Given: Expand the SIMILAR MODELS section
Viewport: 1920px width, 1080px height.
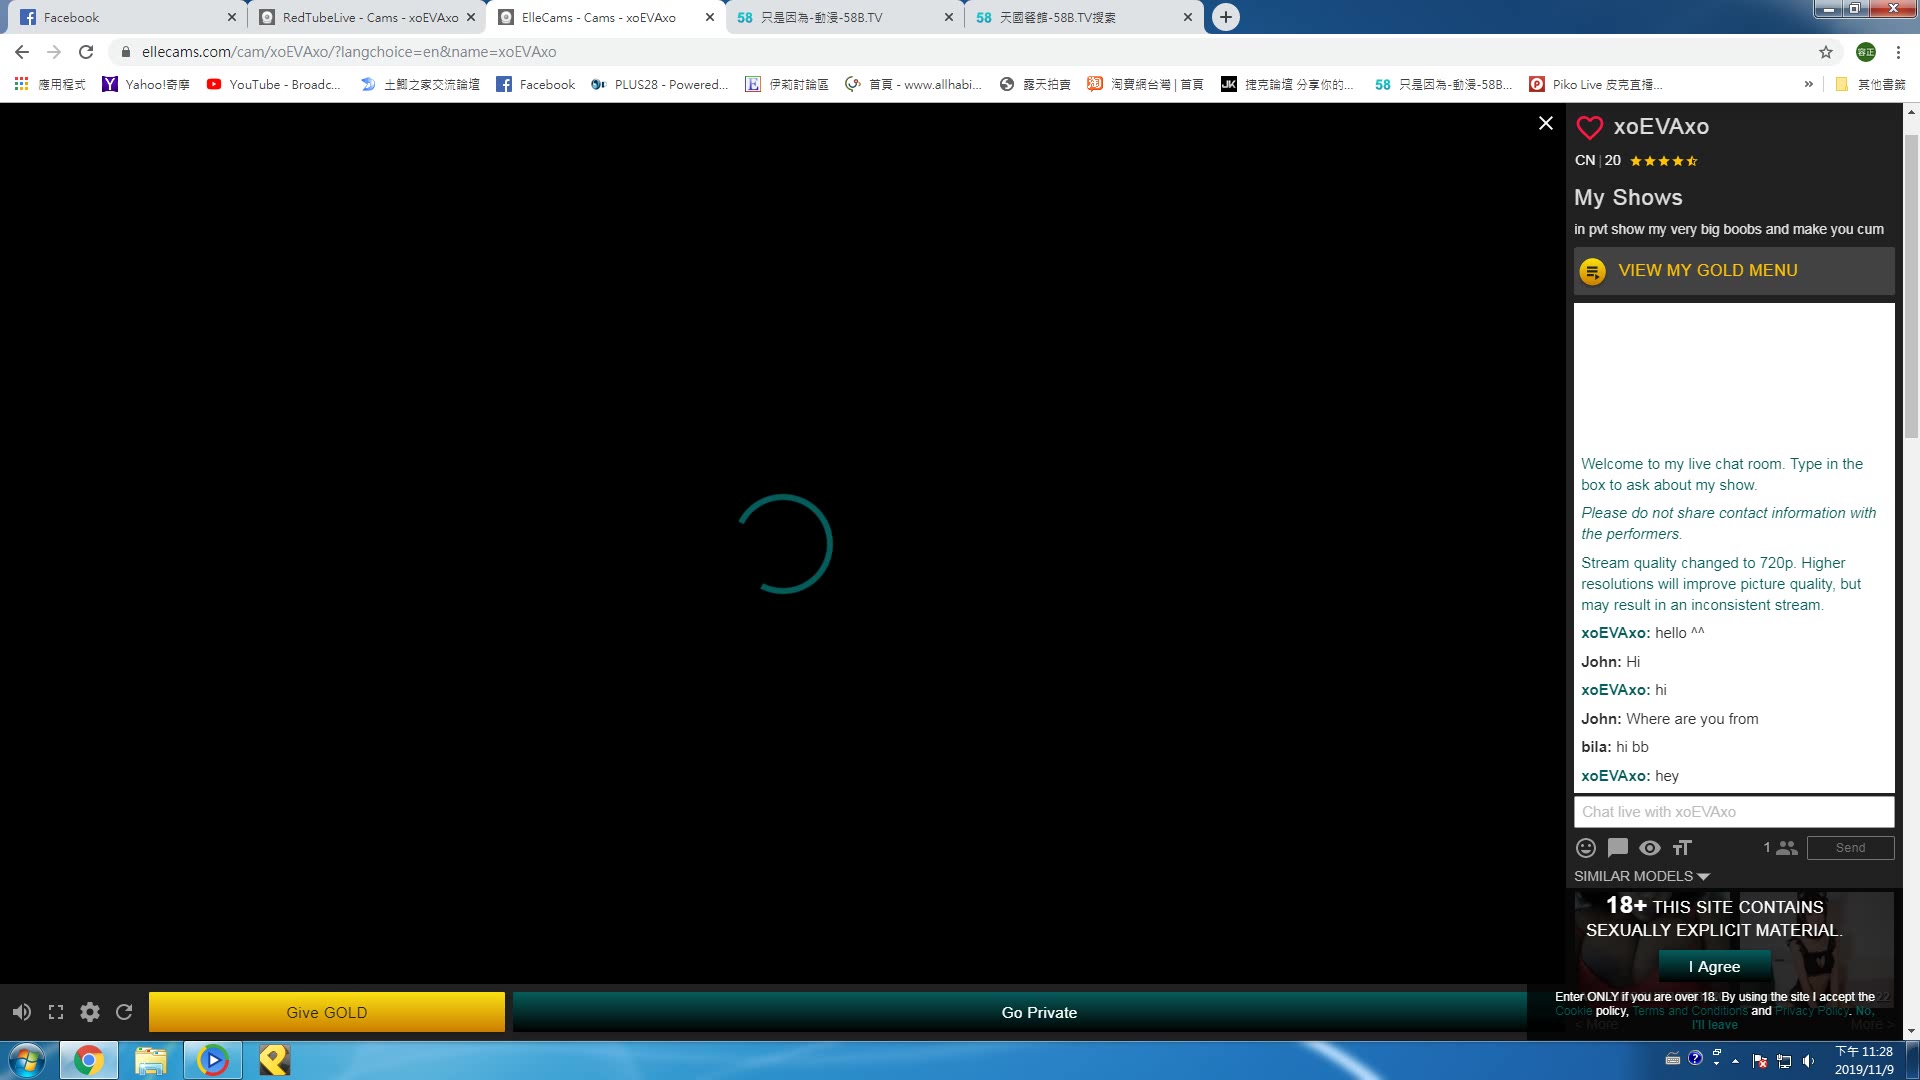Looking at the screenshot, I should (x=1642, y=876).
